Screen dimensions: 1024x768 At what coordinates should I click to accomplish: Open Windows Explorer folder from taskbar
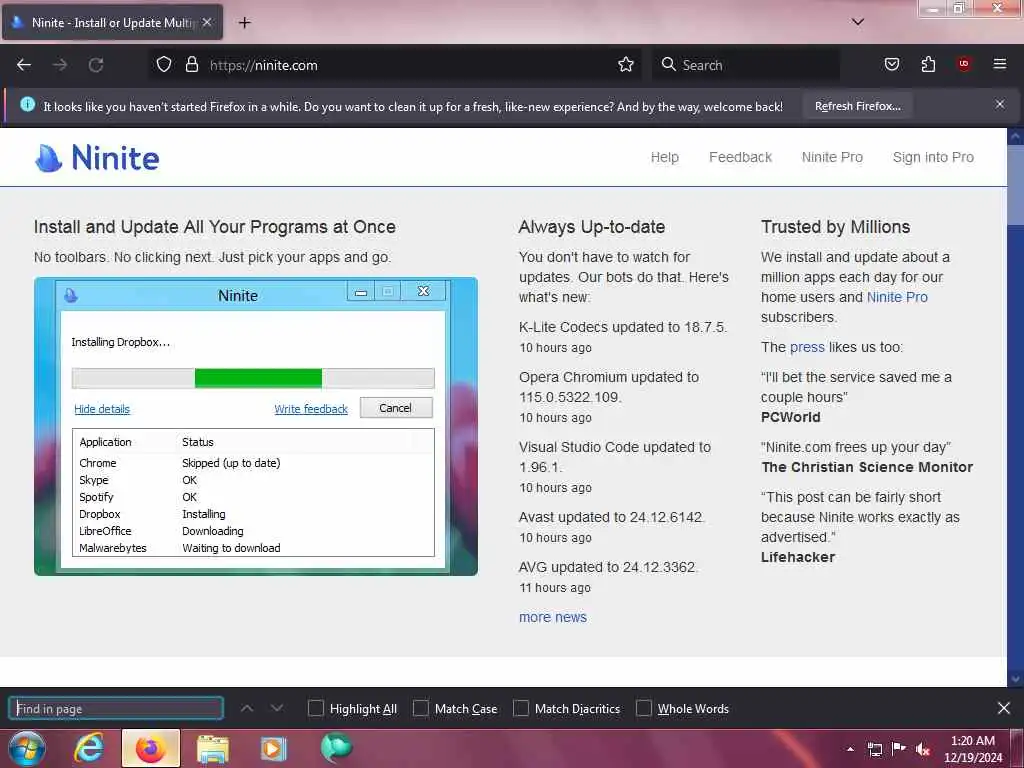click(x=212, y=749)
